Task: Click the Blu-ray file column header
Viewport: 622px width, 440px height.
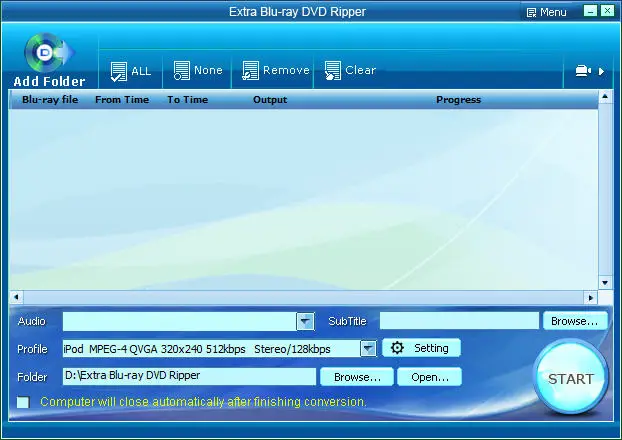Action: [x=50, y=100]
